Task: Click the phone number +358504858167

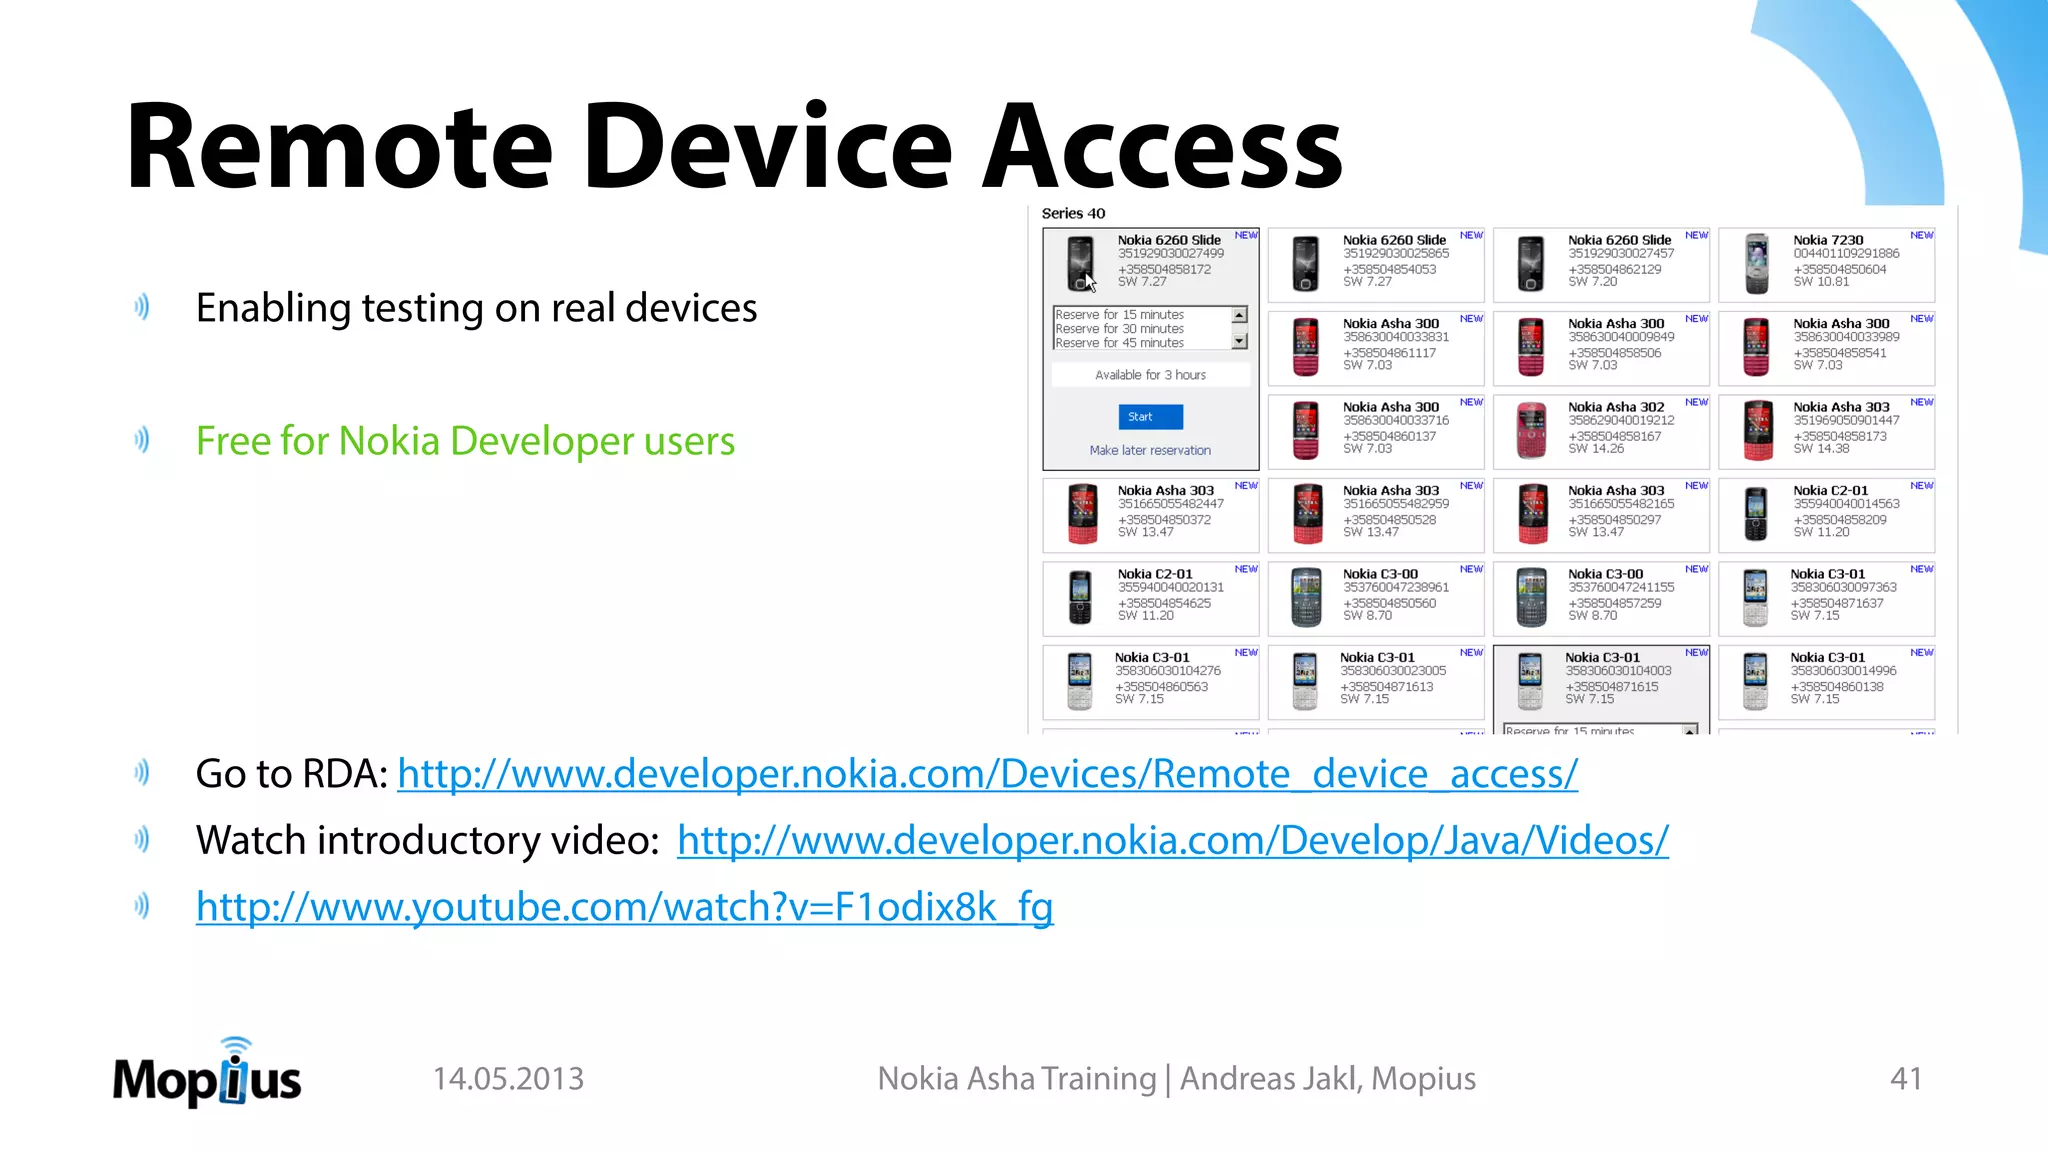Action: (x=1614, y=437)
